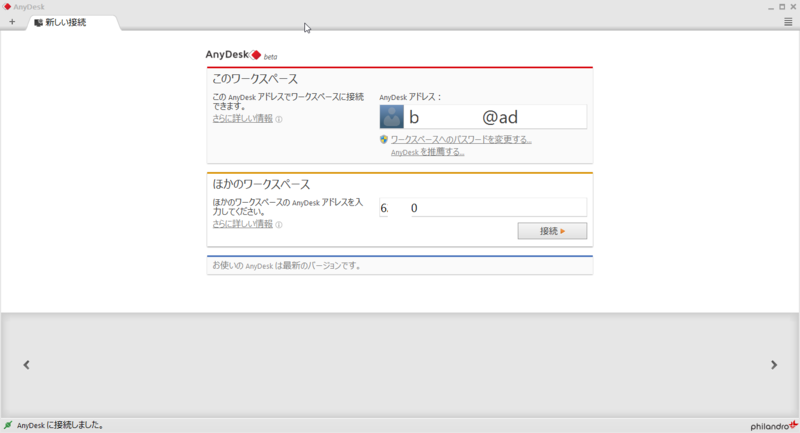This screenshot has height=433, width=800.
Task: Focus the other workspace address input field
Action: pos(483,208)
